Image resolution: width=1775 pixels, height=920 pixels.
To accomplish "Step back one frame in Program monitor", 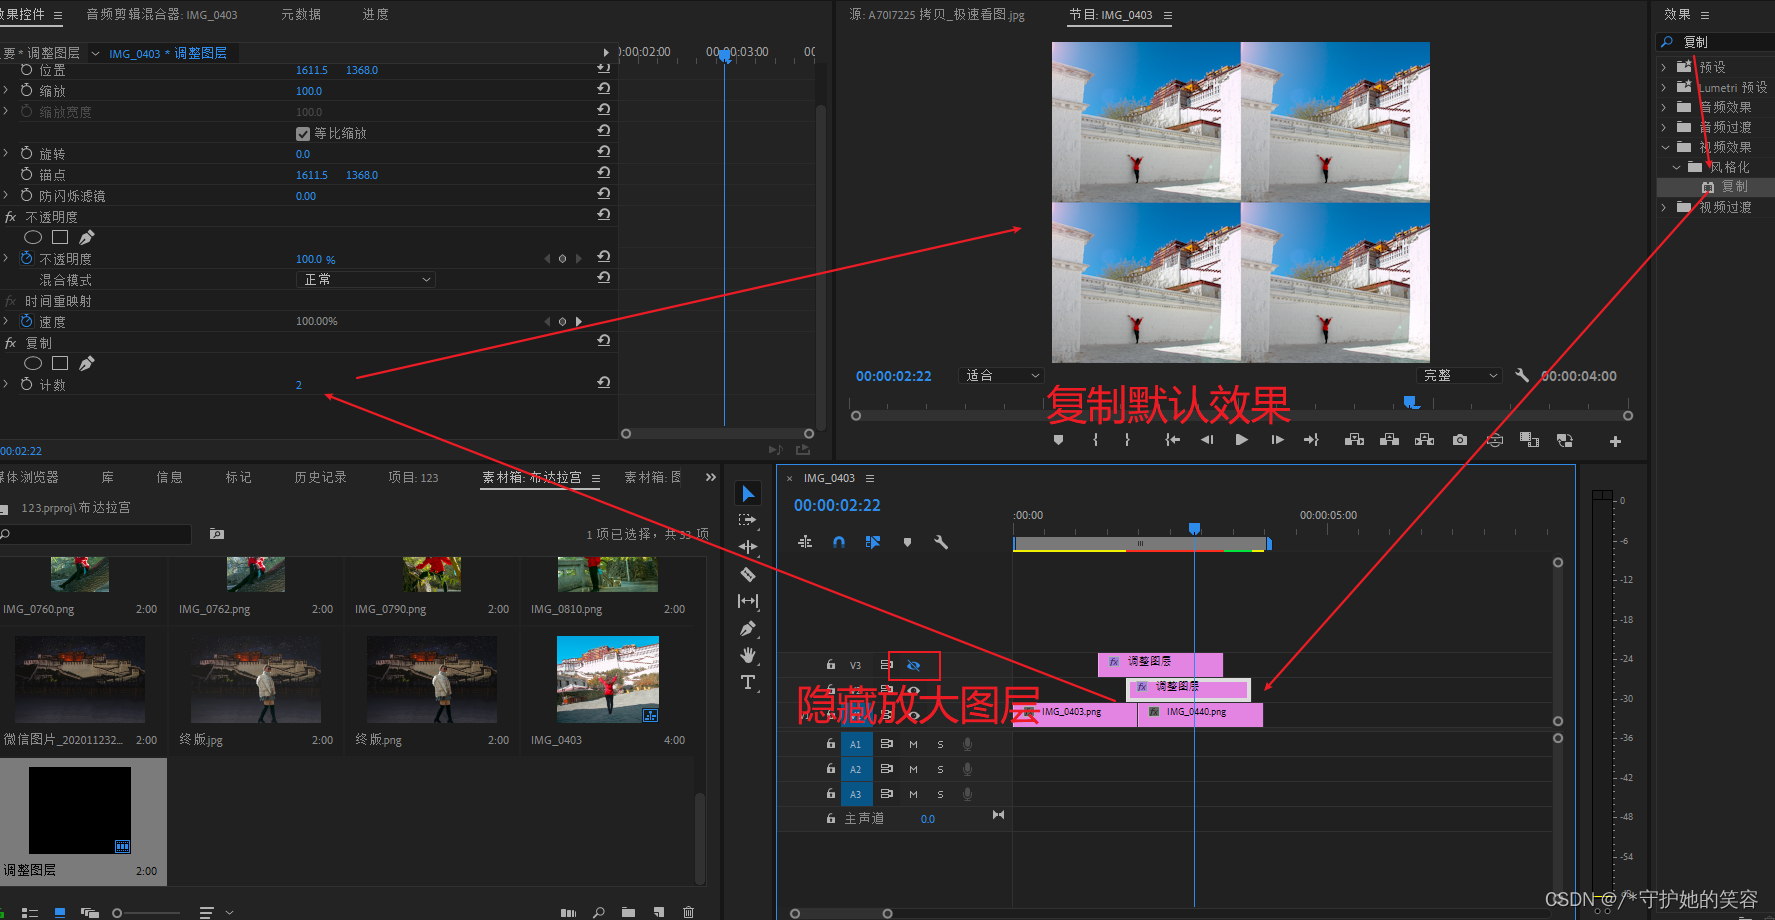I will click(1207, 440).
